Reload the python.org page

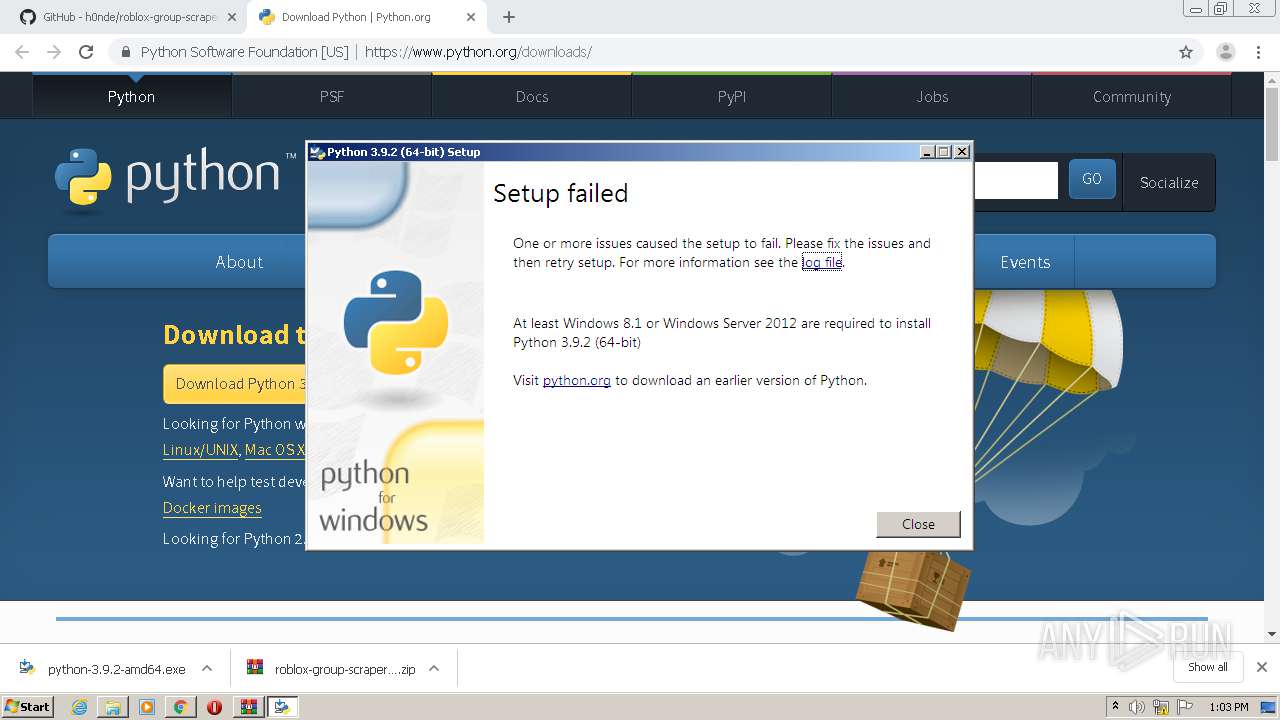(86, 52)
